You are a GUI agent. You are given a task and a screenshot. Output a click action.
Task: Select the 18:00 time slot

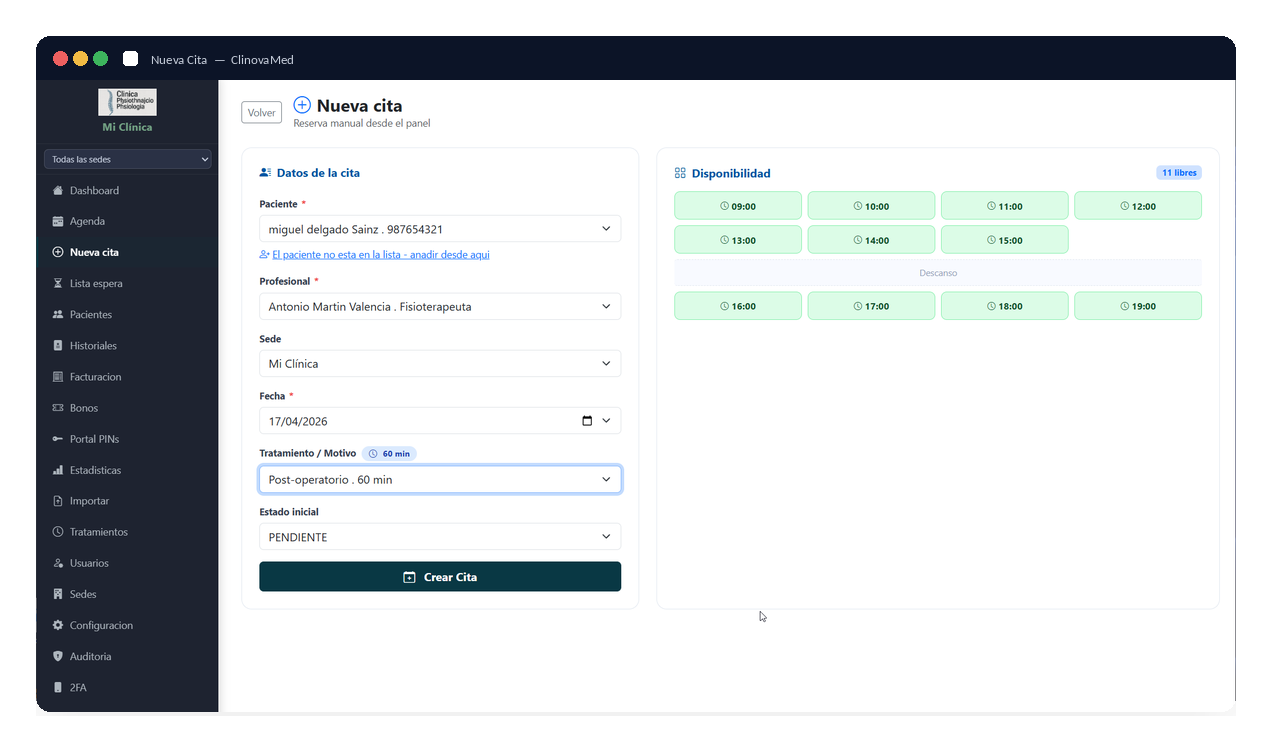1005,306
